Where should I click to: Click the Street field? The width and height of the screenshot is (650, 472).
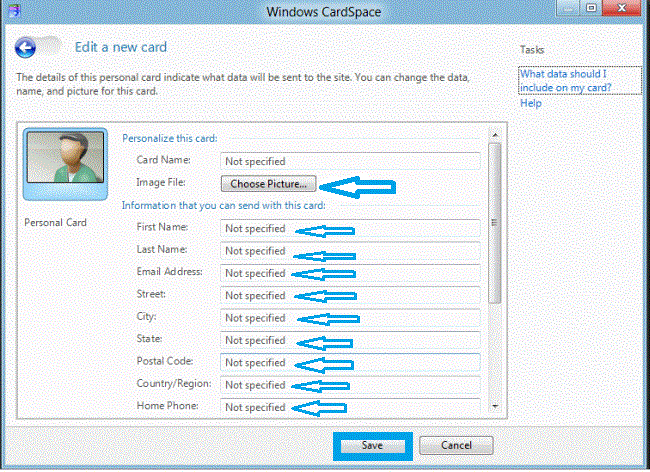click(x=350, y=295)
